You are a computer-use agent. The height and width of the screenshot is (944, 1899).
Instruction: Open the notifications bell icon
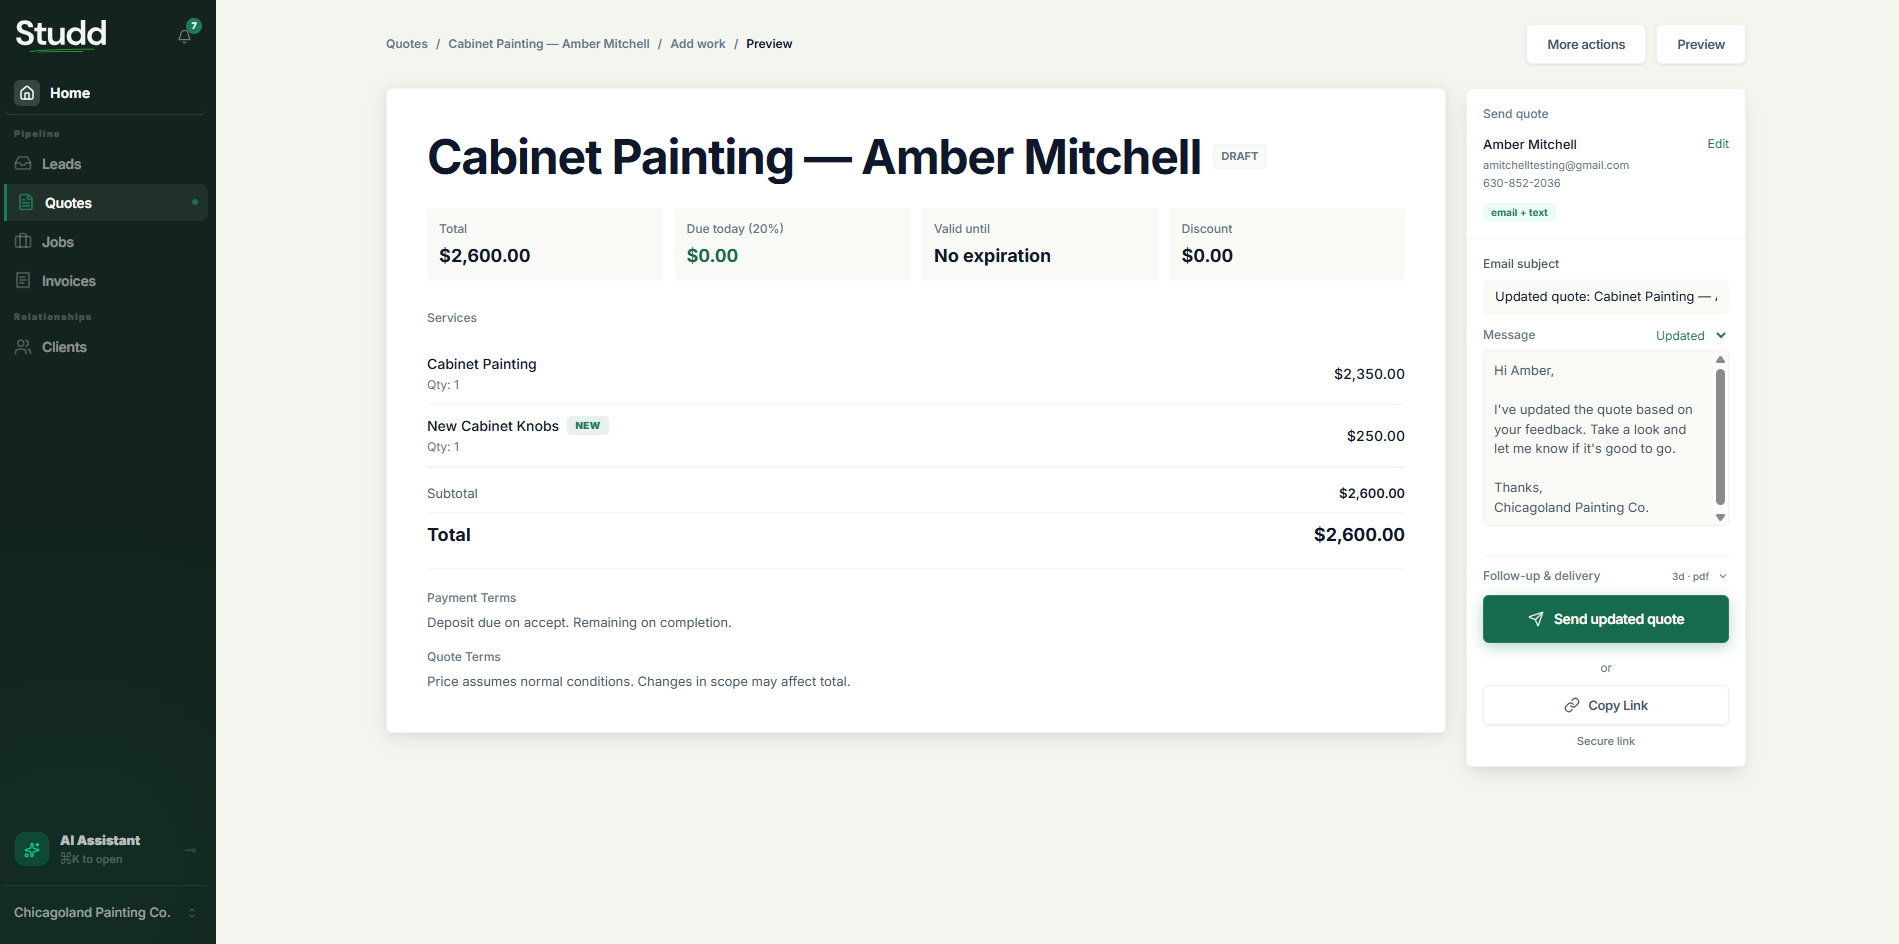tap(185, 36)
